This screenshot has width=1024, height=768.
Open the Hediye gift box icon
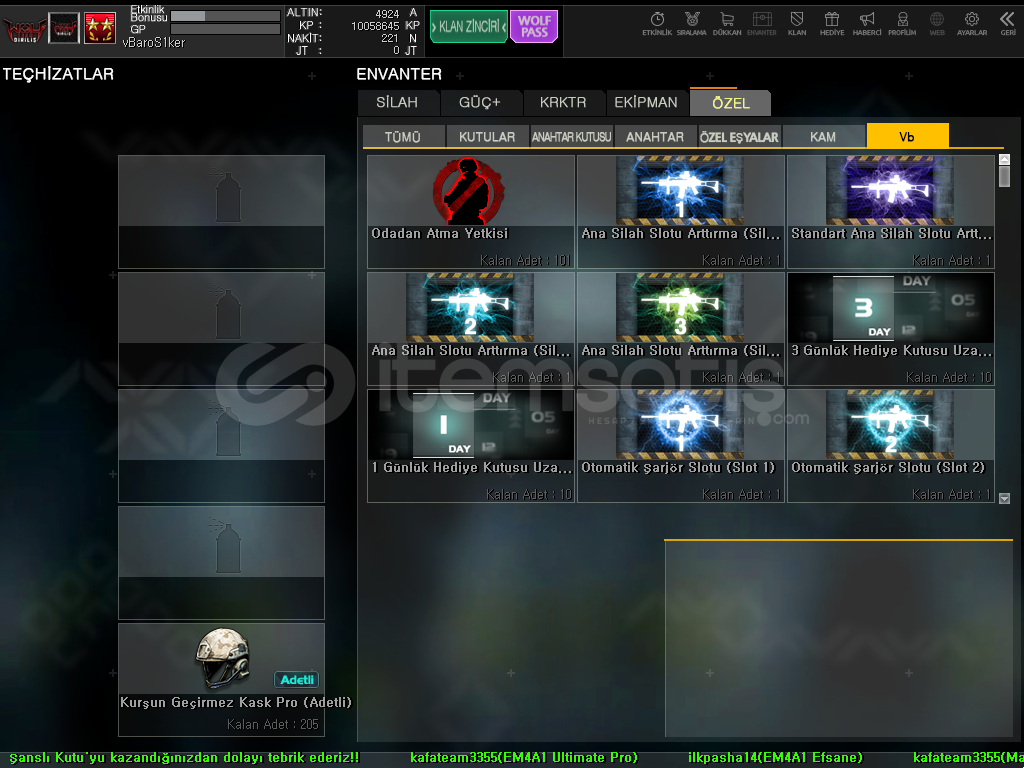832,24
